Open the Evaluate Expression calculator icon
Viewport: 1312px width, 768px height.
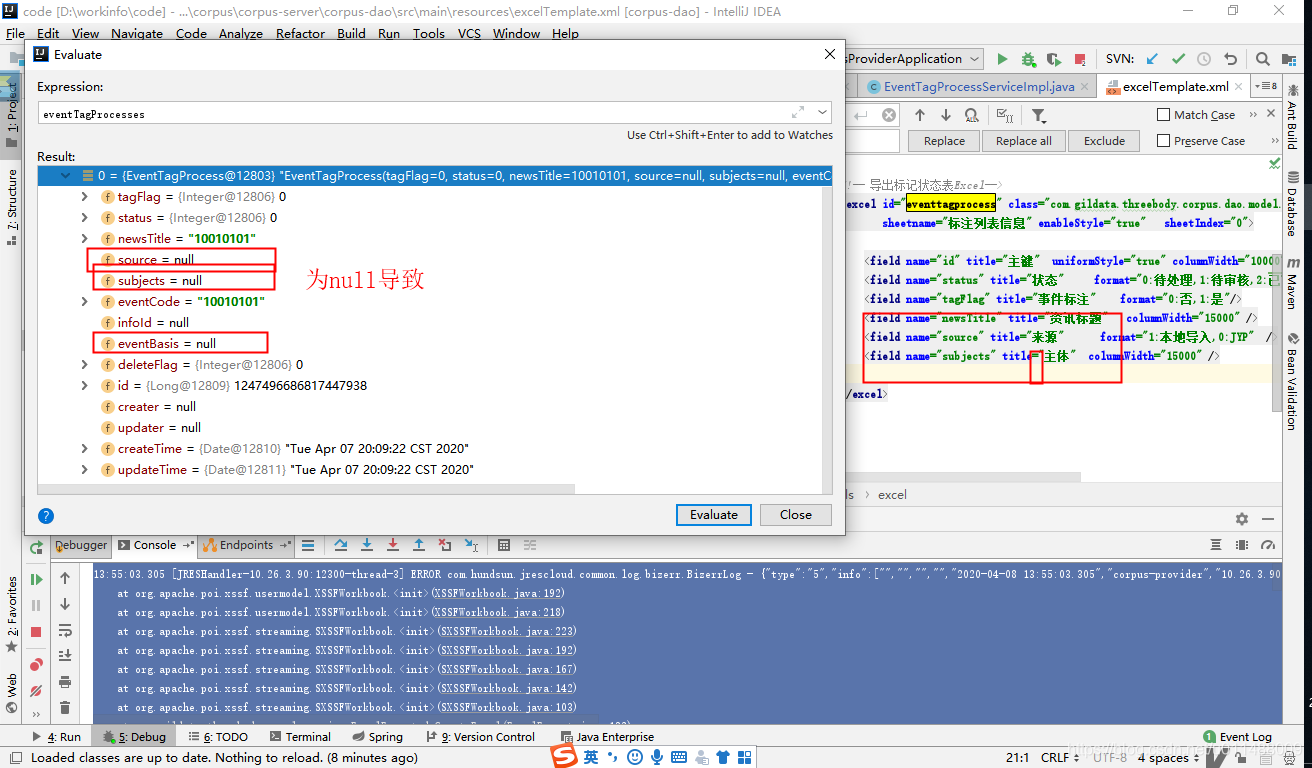[x=505, y=546]
